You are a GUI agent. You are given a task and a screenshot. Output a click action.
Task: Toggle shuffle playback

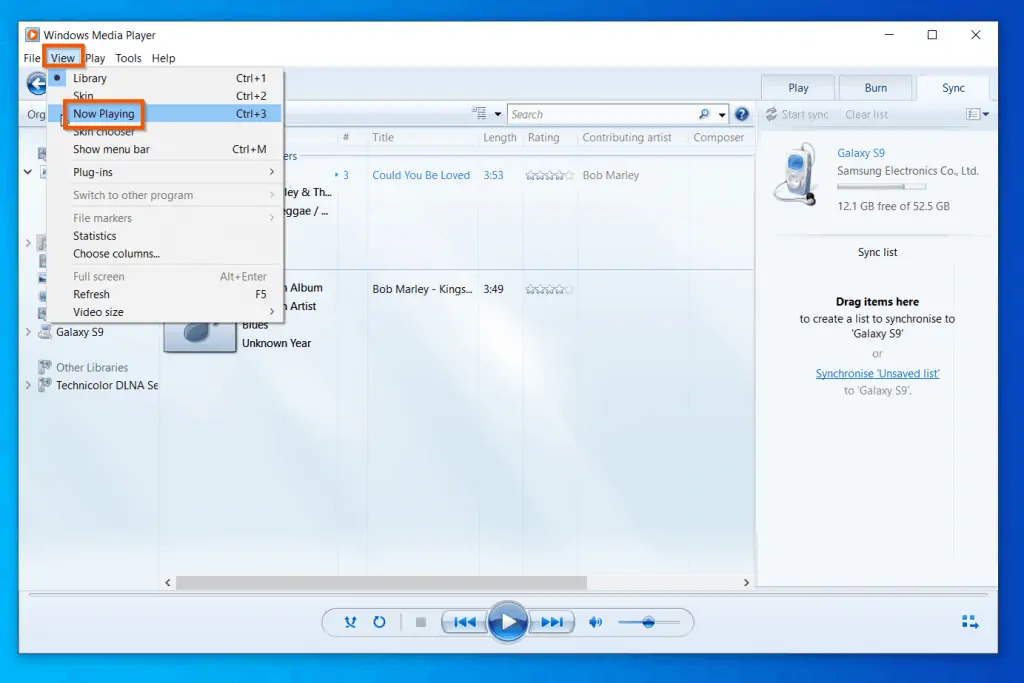[349, 622]
